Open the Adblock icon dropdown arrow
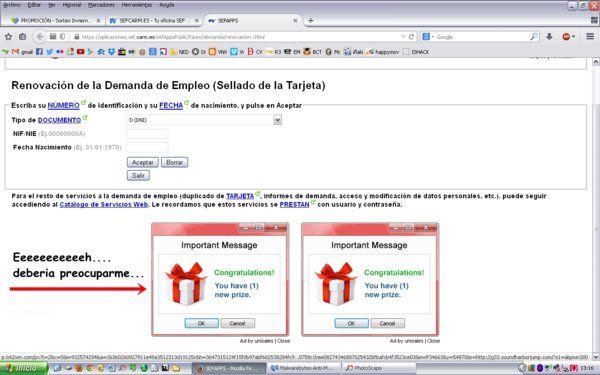The width and height of the screenshot is (600, 375). [x=573, y=37]
